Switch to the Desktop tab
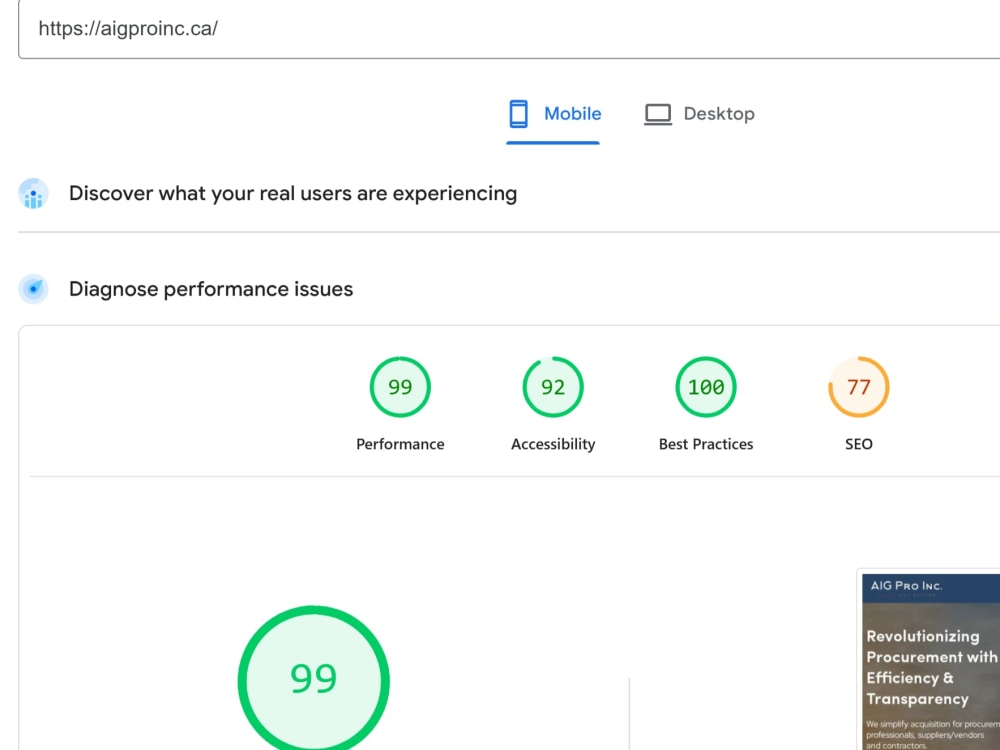The width and height of the screenshot is (1000, 750). (699, 114)
